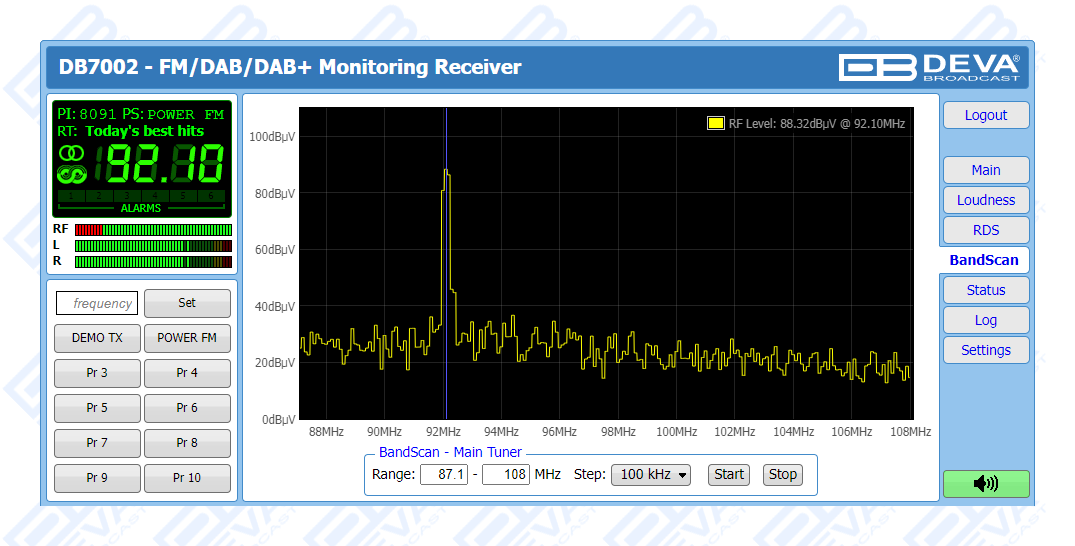Click the range start field 87.1
Image resolution: width=1075 pixels, height=546 pixels.
443,475
